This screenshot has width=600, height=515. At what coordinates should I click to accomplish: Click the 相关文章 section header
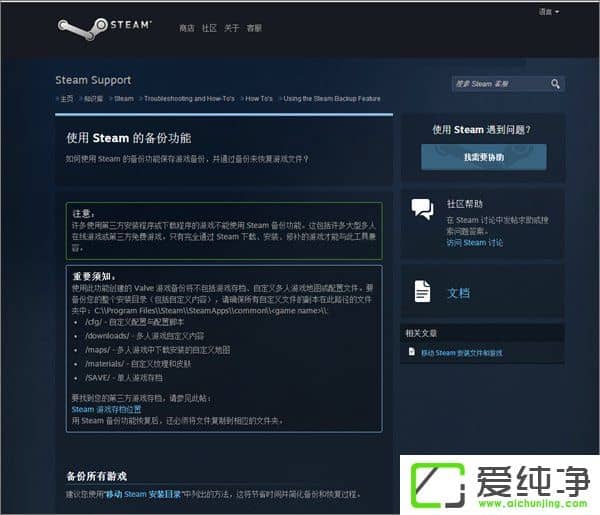pos(421,333)
